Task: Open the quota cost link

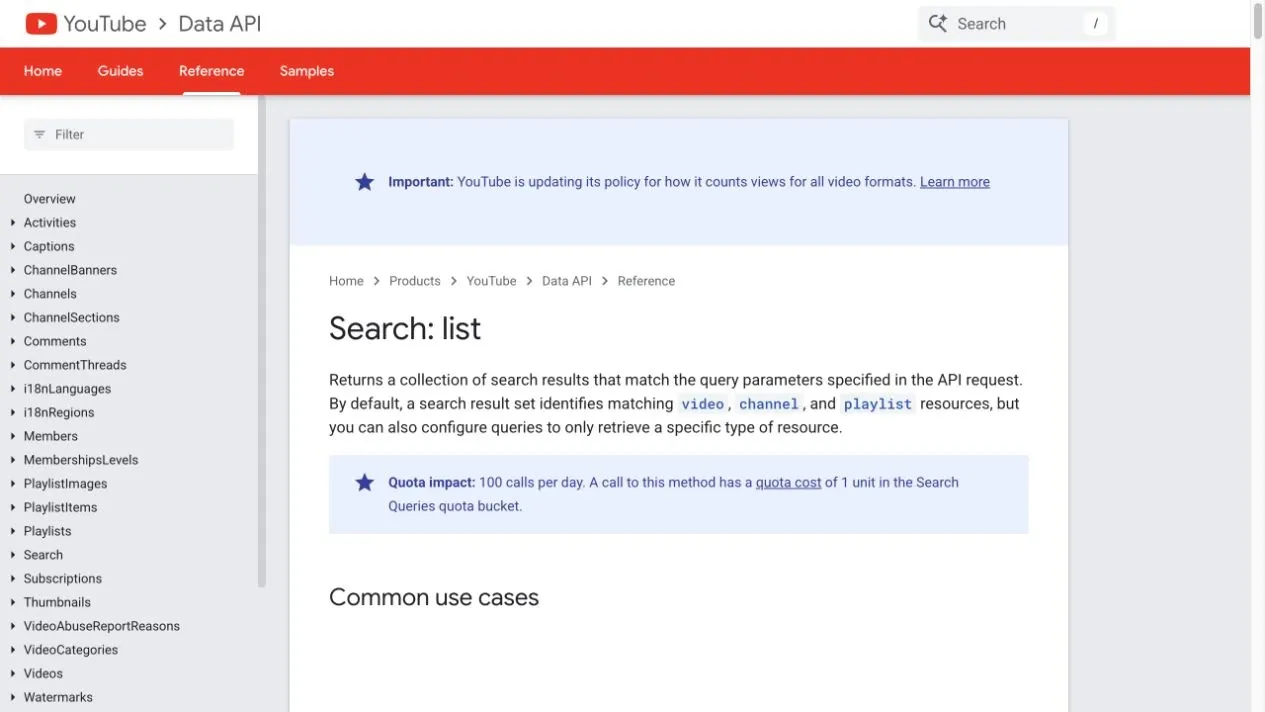Action: tap(788, 482)
